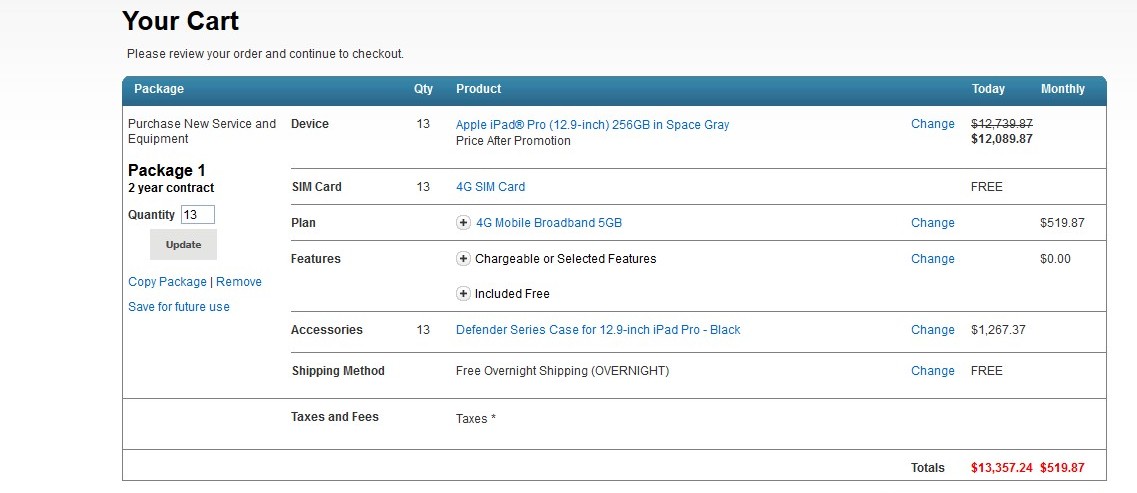This screenshot has width=1137, height=493.
Task: Change the Accessories selection
Action: [932, 330]
